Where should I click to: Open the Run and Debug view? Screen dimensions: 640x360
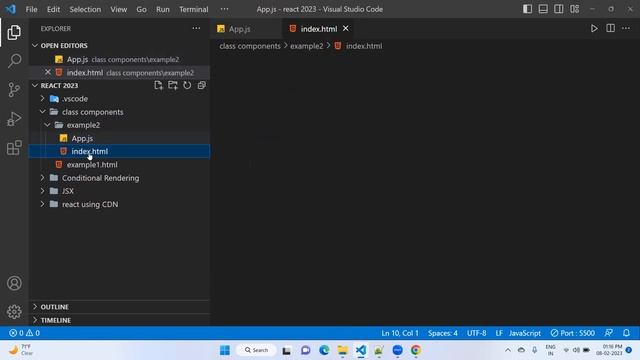tap(14, 119)
